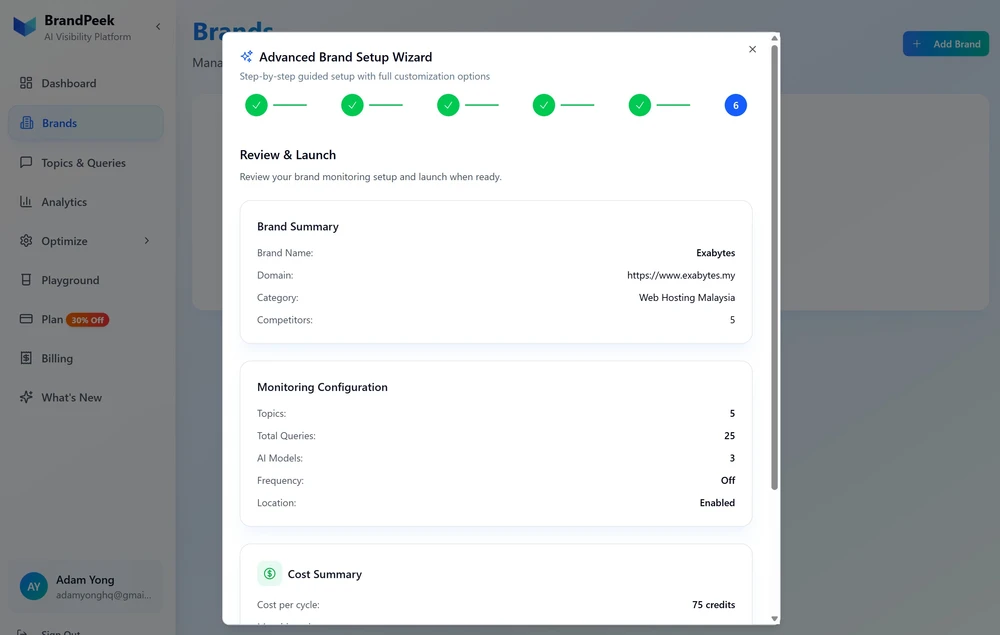Click the Cost Summary dollar icon
Viewport: 1000px width, 635px height.
(x=269, y=574)
